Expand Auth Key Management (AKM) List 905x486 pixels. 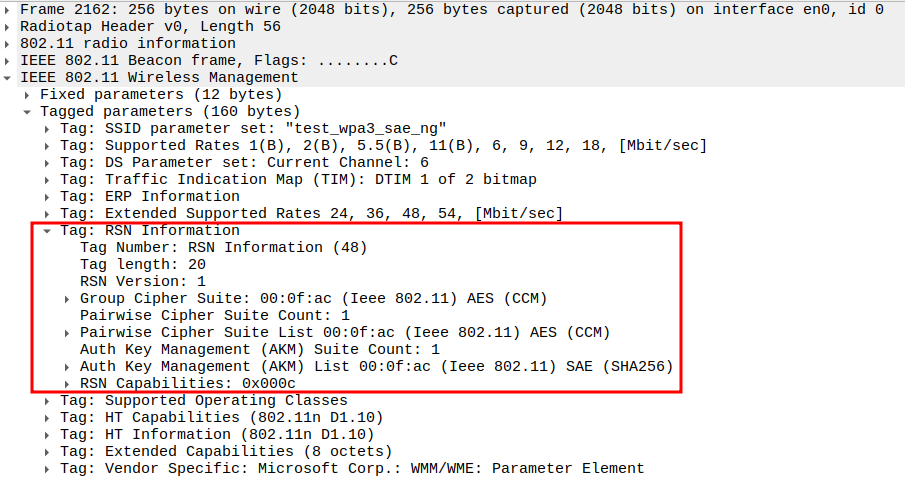68,367
